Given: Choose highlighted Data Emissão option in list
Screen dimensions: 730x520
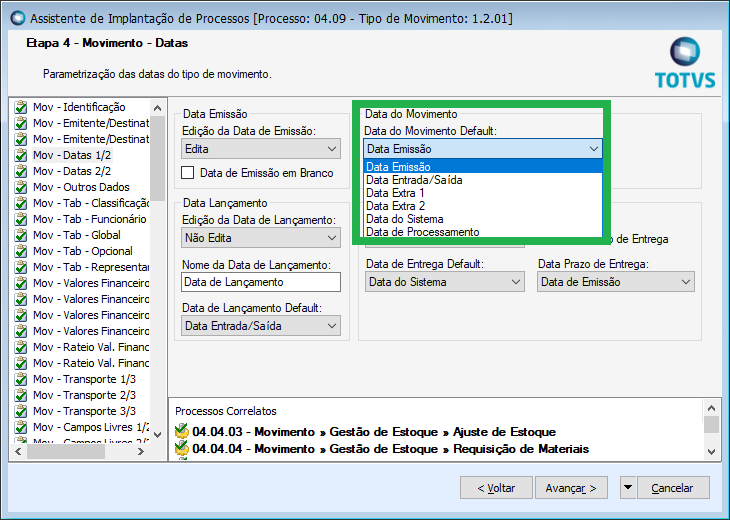Looking at the screenshot, I should coord(483,167).
